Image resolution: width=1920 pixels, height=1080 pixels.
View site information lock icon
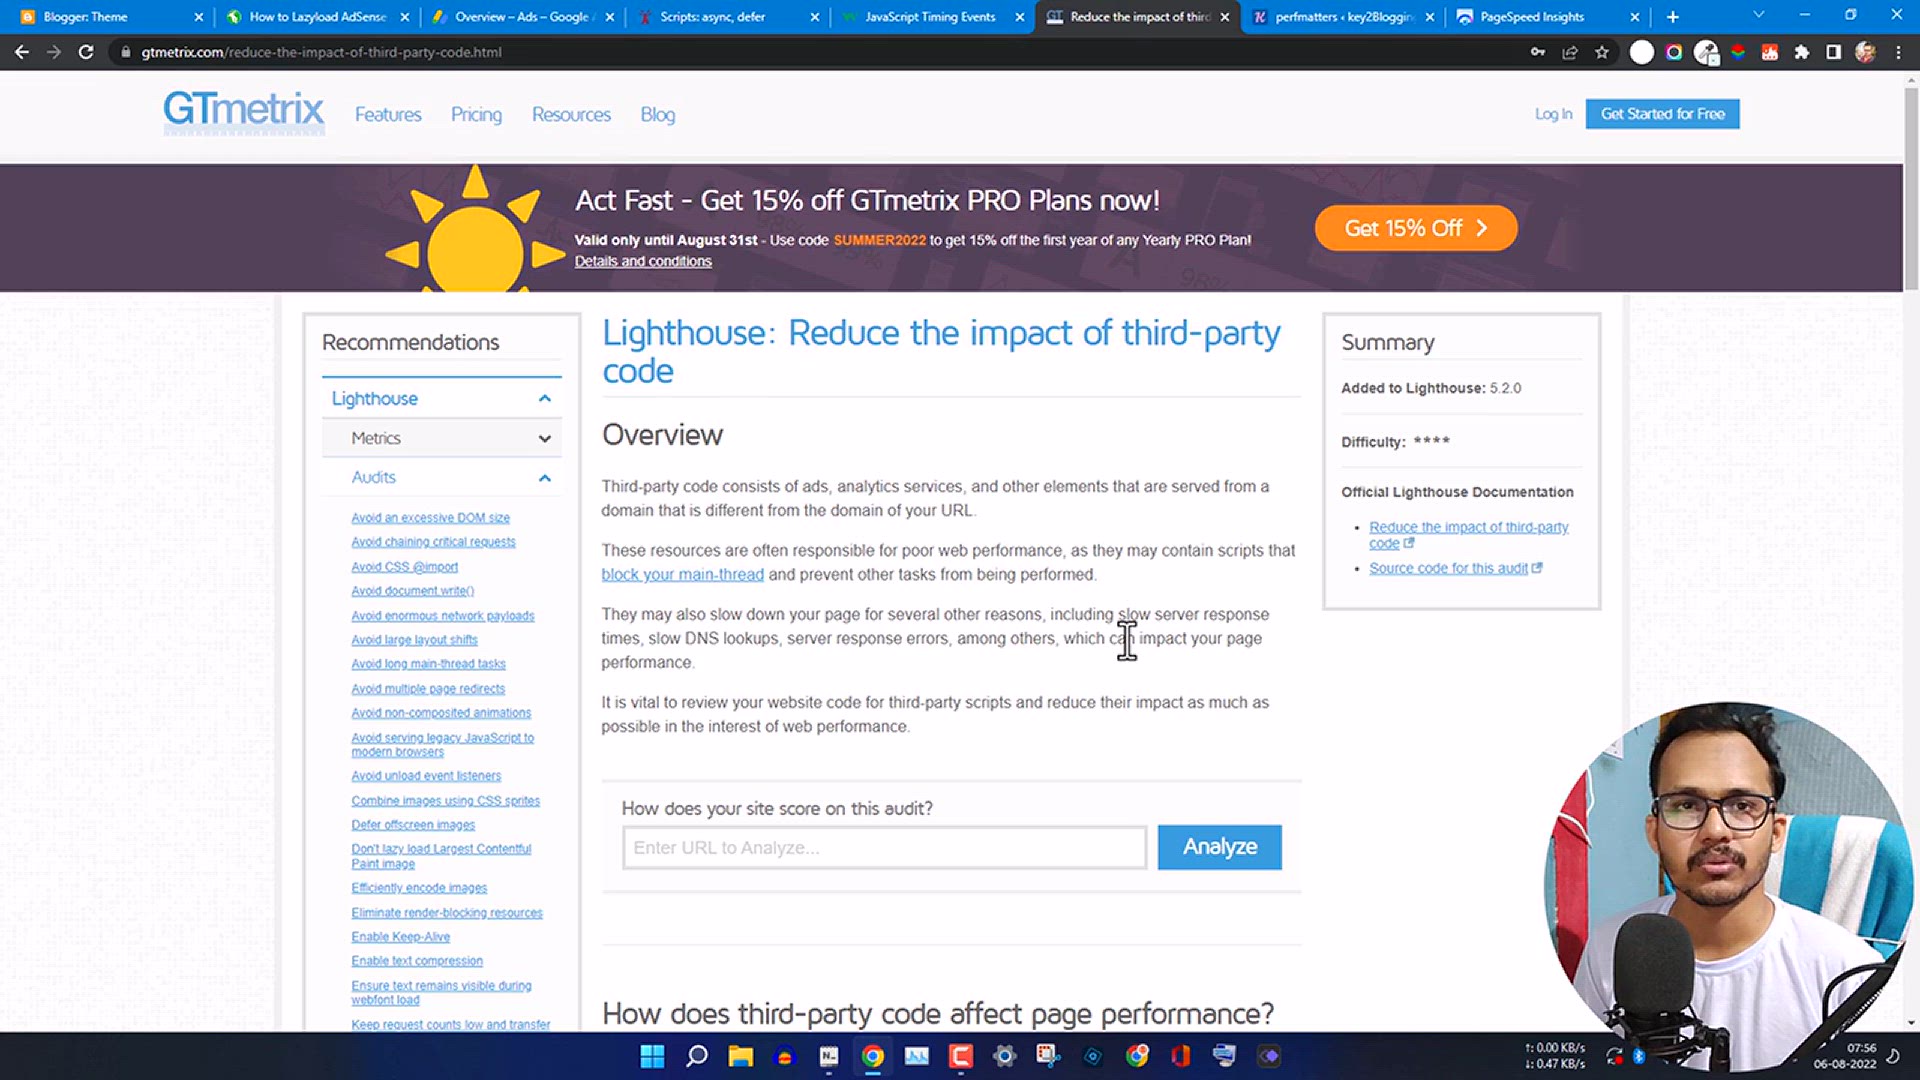point(125,52)
